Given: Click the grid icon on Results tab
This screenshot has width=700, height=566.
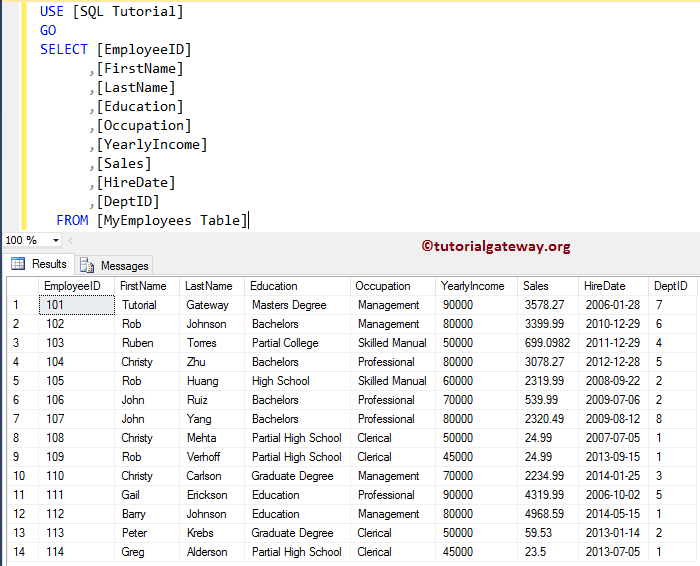Looking at the screenshot, I should click(x=17, y=264).
